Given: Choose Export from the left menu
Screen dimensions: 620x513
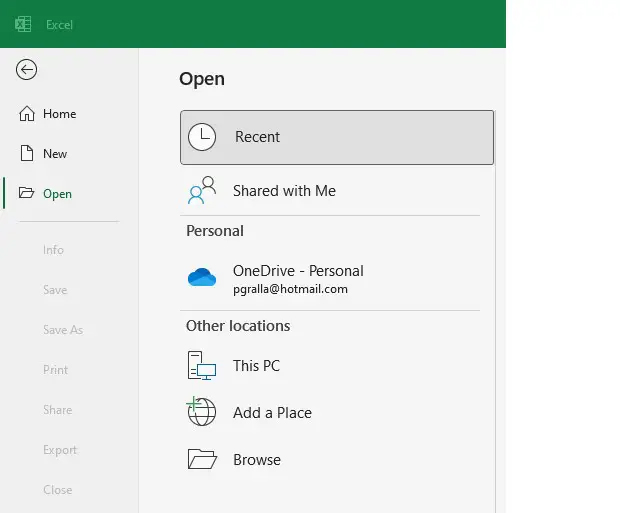Looking at the screenshot, I should (x=59, y=450).
